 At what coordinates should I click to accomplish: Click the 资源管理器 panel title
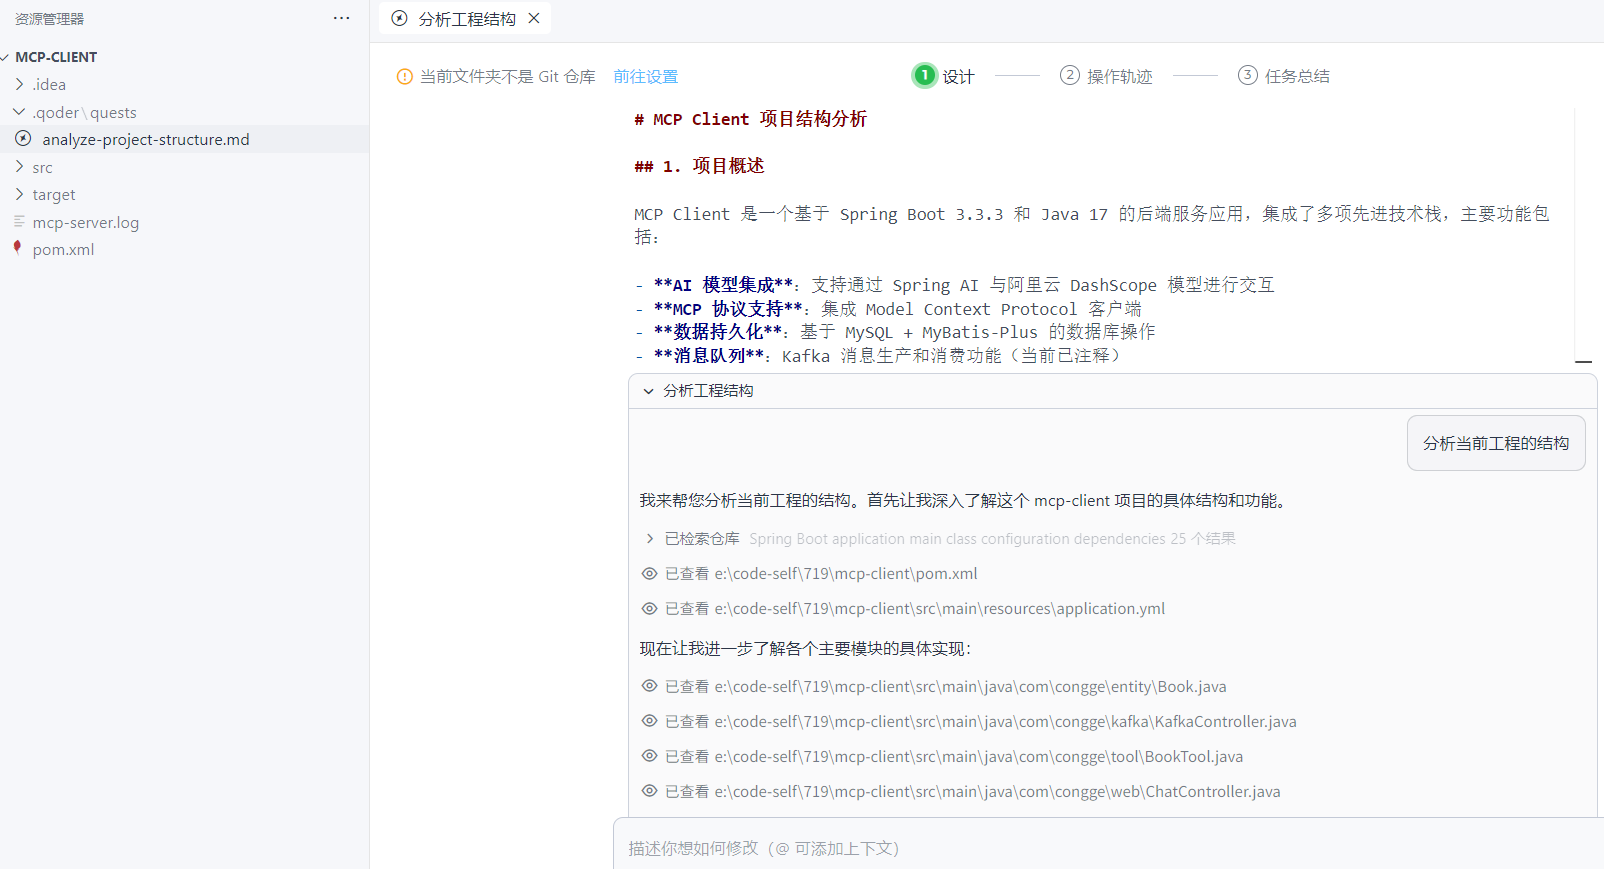pyautogui.click(x=49, y=19)
